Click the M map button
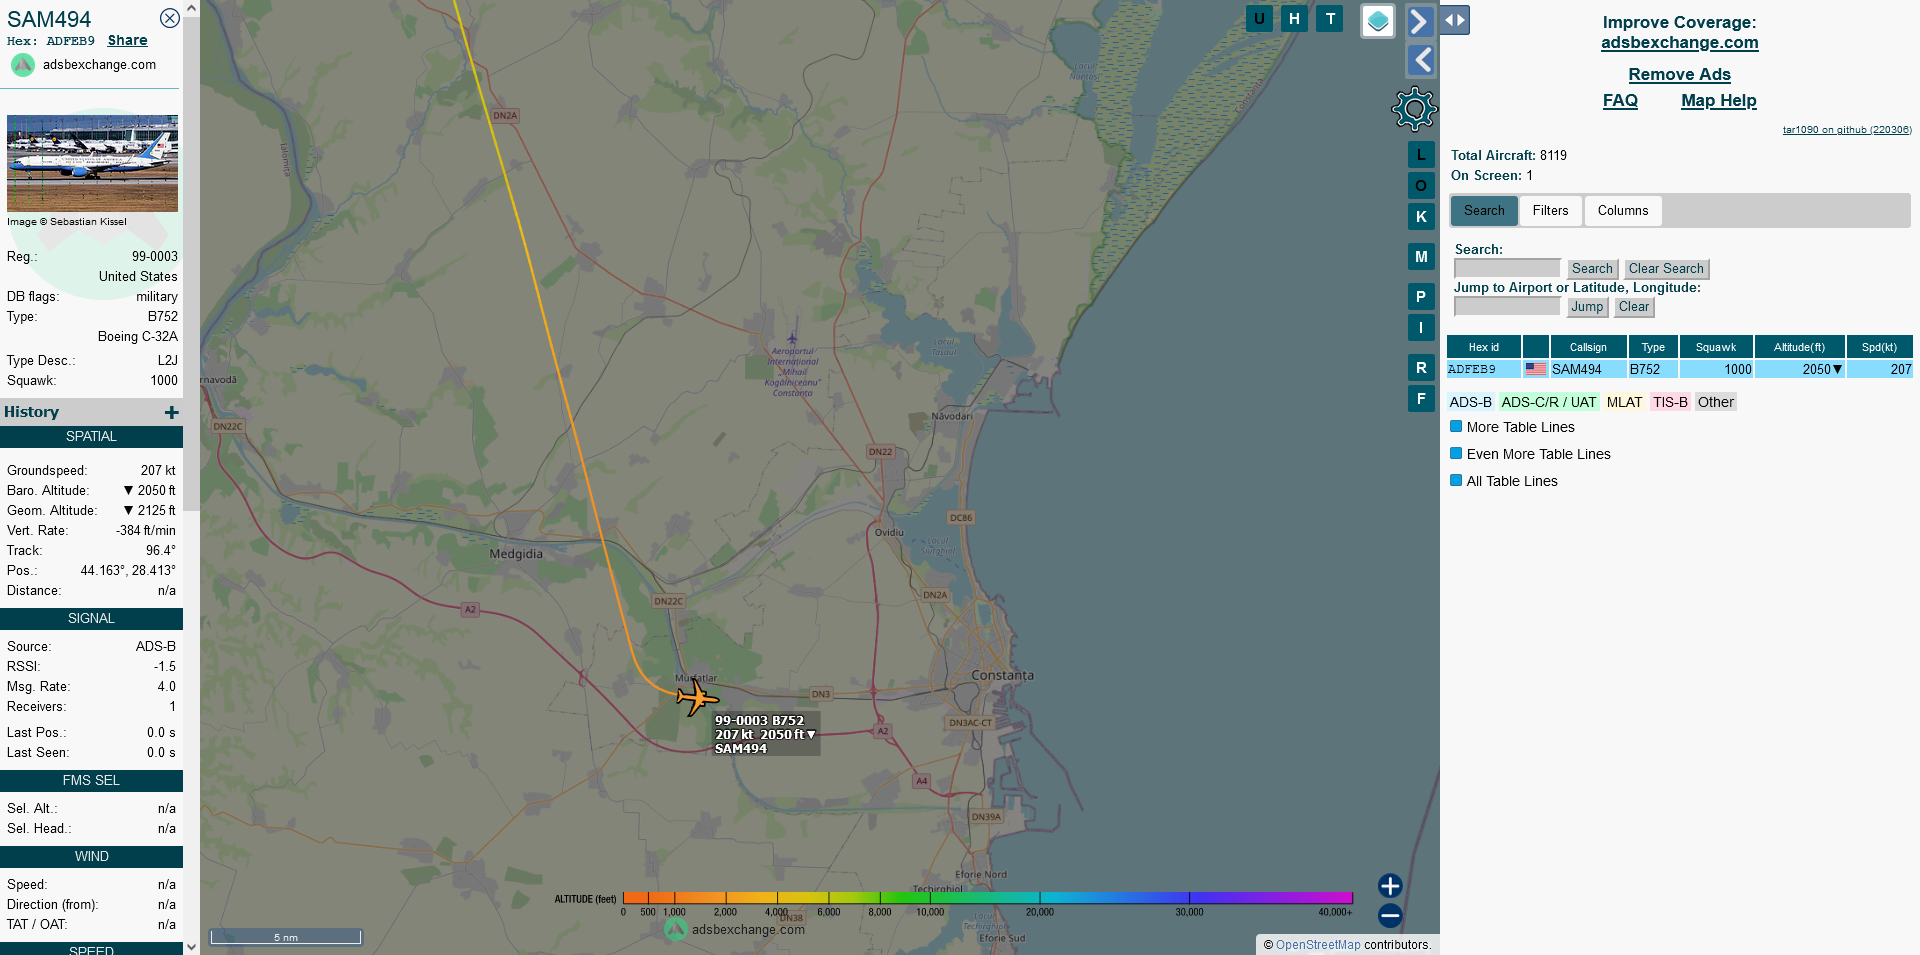This screenshot has width=1920, height=955. pyautogui.click(x=1421, y=257)
